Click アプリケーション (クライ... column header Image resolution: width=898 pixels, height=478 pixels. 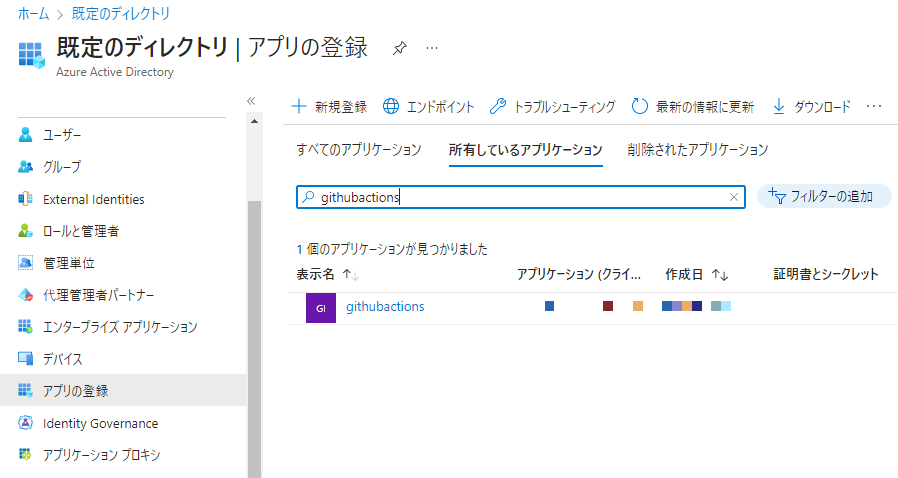point(579,274)
